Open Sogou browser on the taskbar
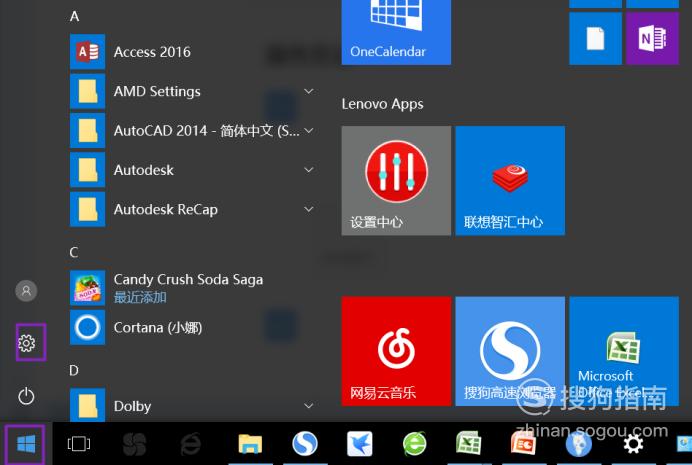 point(305,443)
